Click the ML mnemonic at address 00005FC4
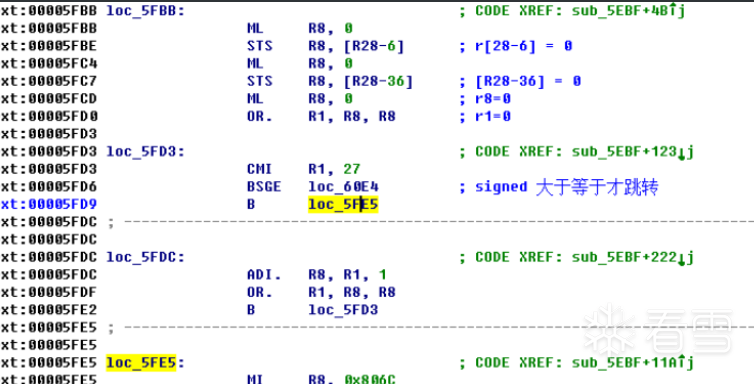This screenshot has width=754, height=384. click(x=255, y=63)
